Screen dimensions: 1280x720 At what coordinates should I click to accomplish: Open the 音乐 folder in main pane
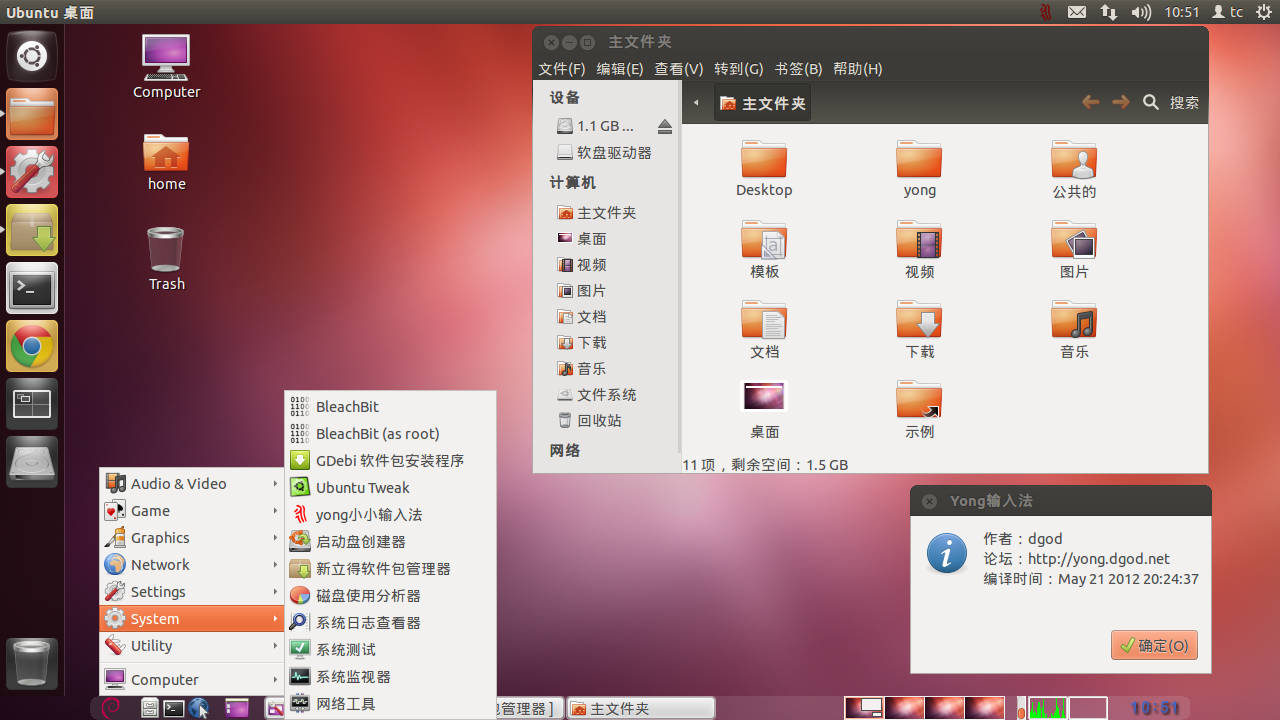(x=1075, y=330)
